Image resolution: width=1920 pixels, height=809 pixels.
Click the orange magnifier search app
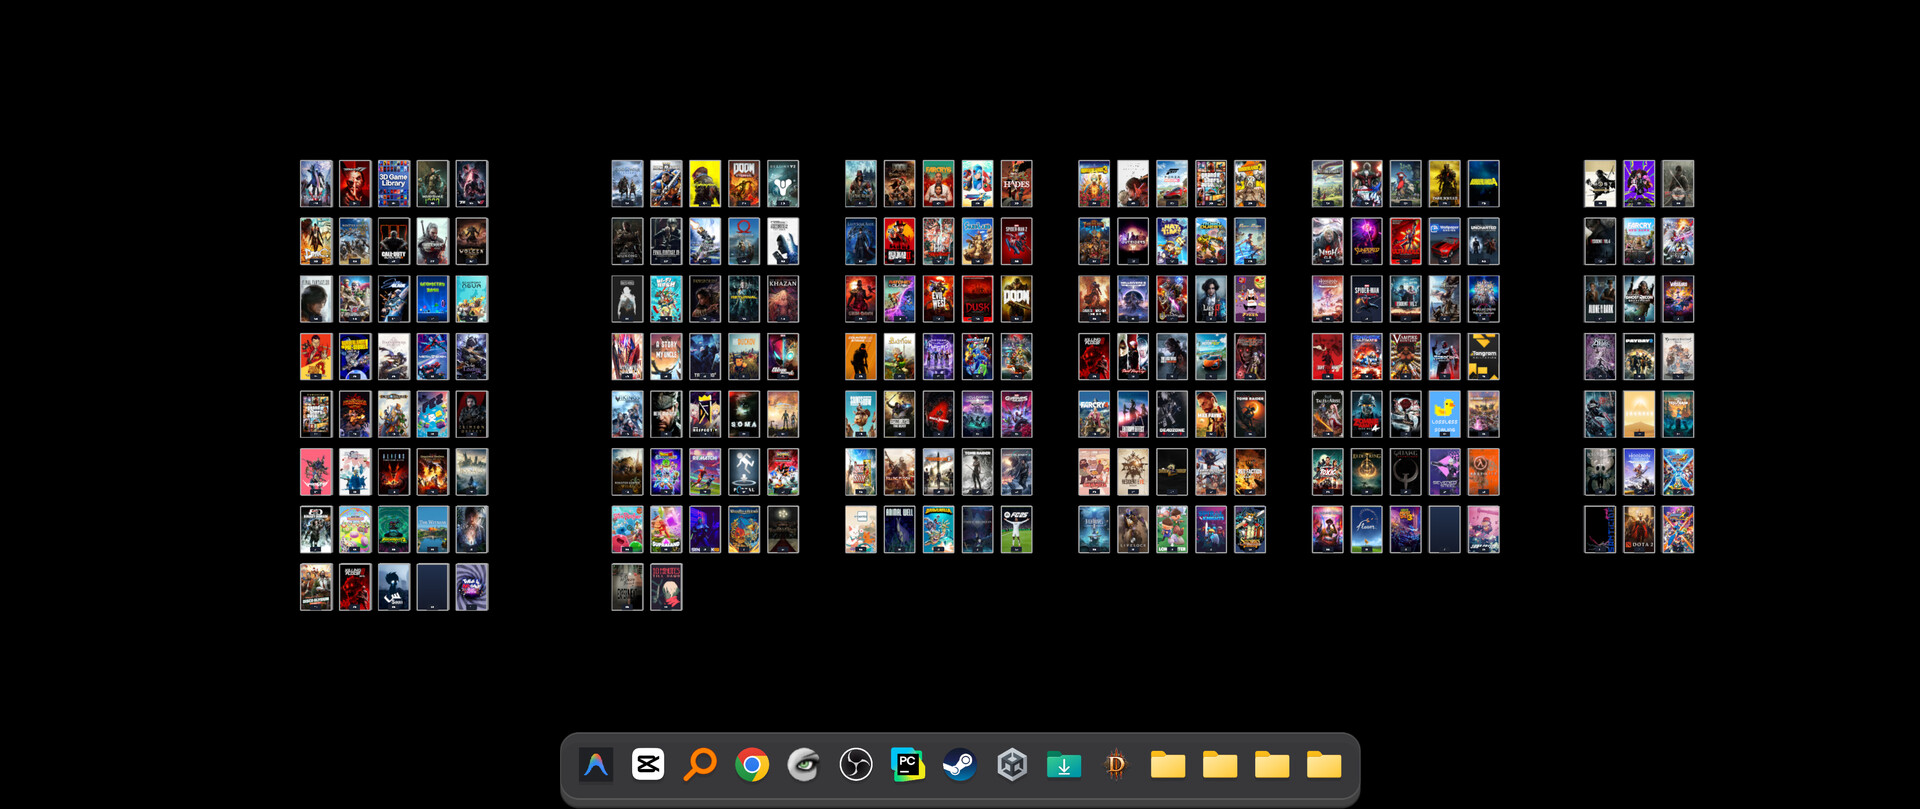coord(700,765)
